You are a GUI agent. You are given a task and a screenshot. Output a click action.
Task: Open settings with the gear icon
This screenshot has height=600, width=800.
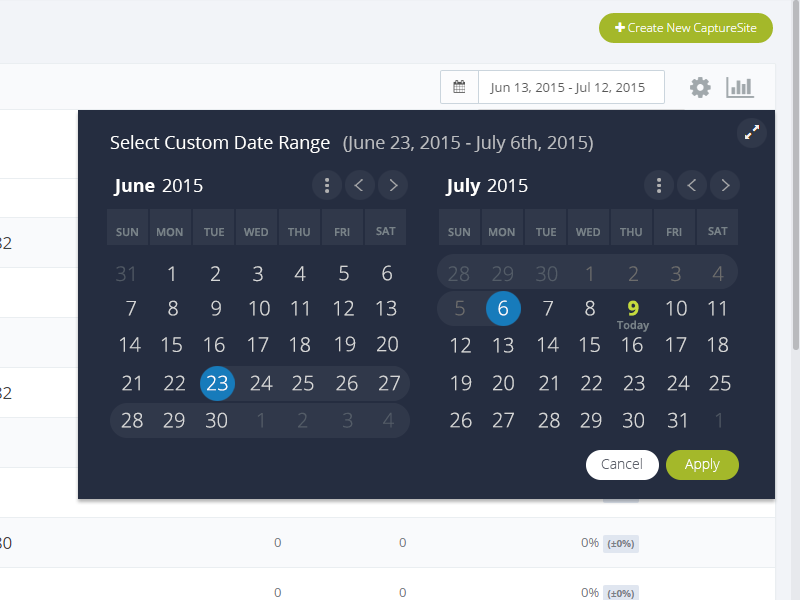(x=700, y=87)
